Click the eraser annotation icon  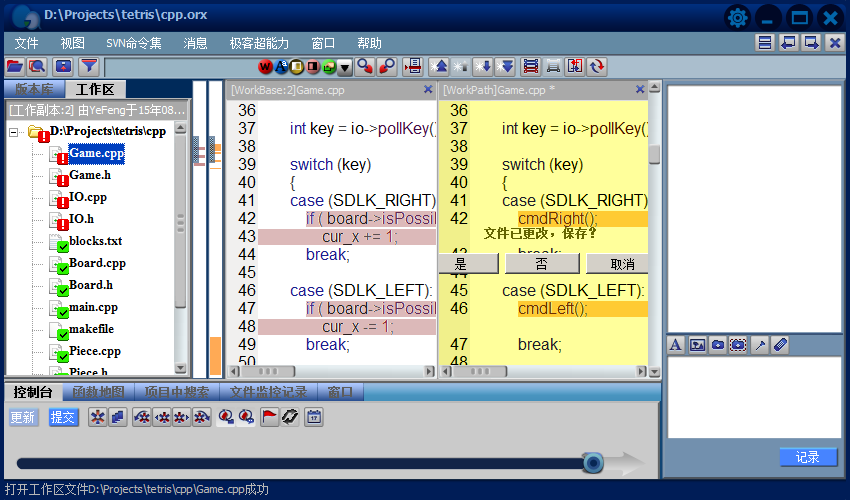click(780, 345)
